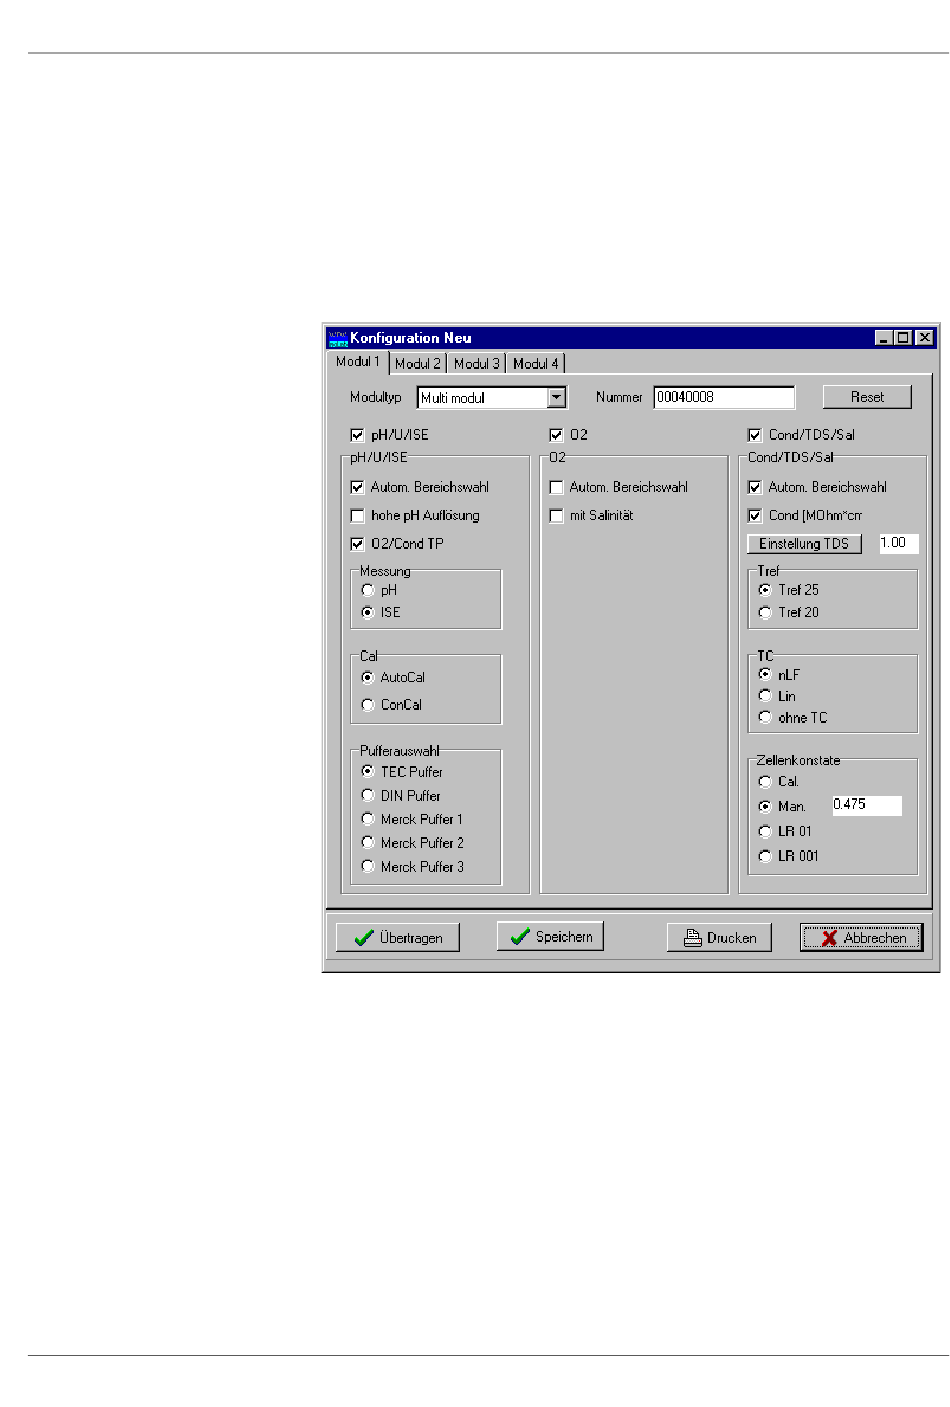Screen dimensions: 950x1407
Task: Switch to the Modul 1 tab
Action: coord(358,362)
